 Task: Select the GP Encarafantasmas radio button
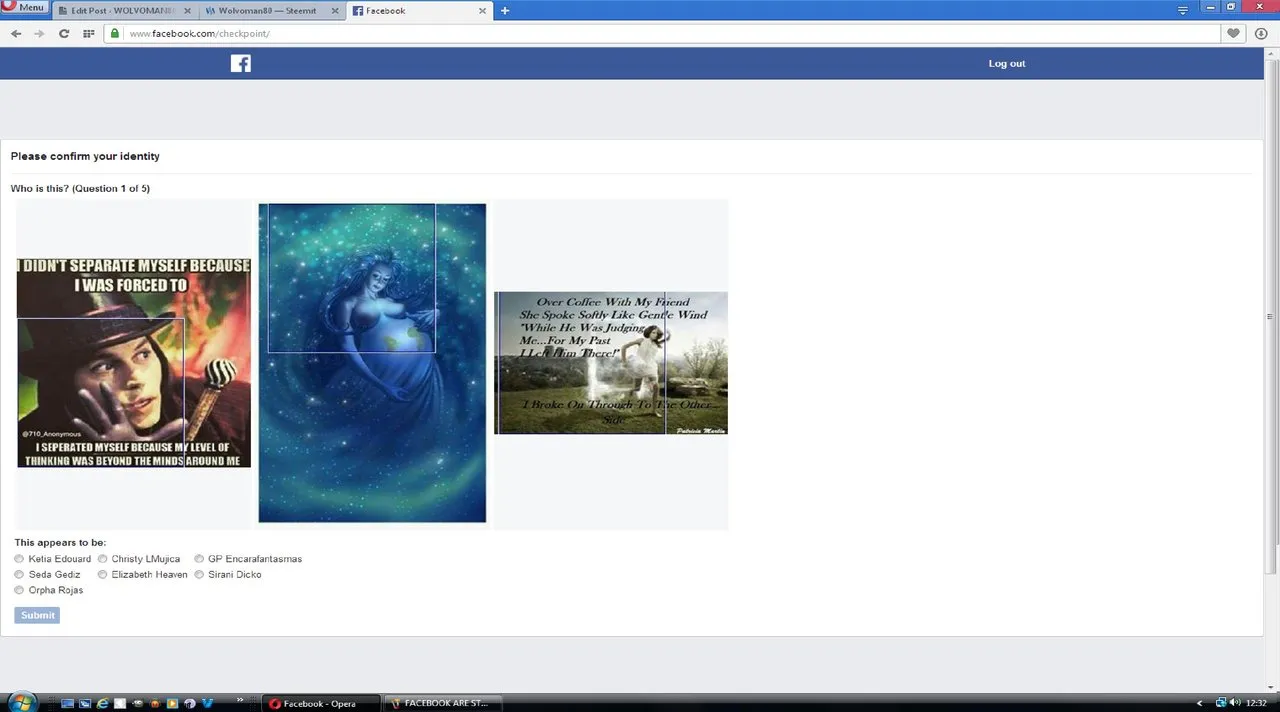click(x=199, y=559)
